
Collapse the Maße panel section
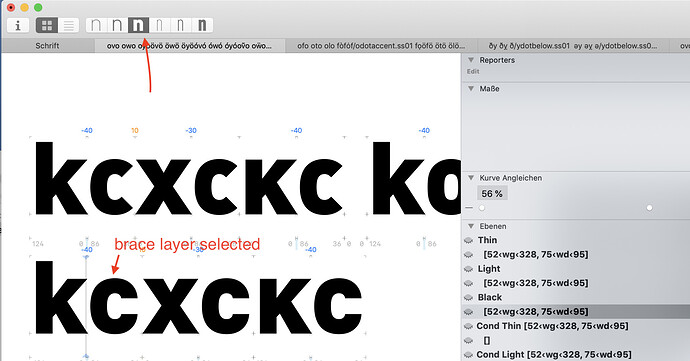coord(471,88)
